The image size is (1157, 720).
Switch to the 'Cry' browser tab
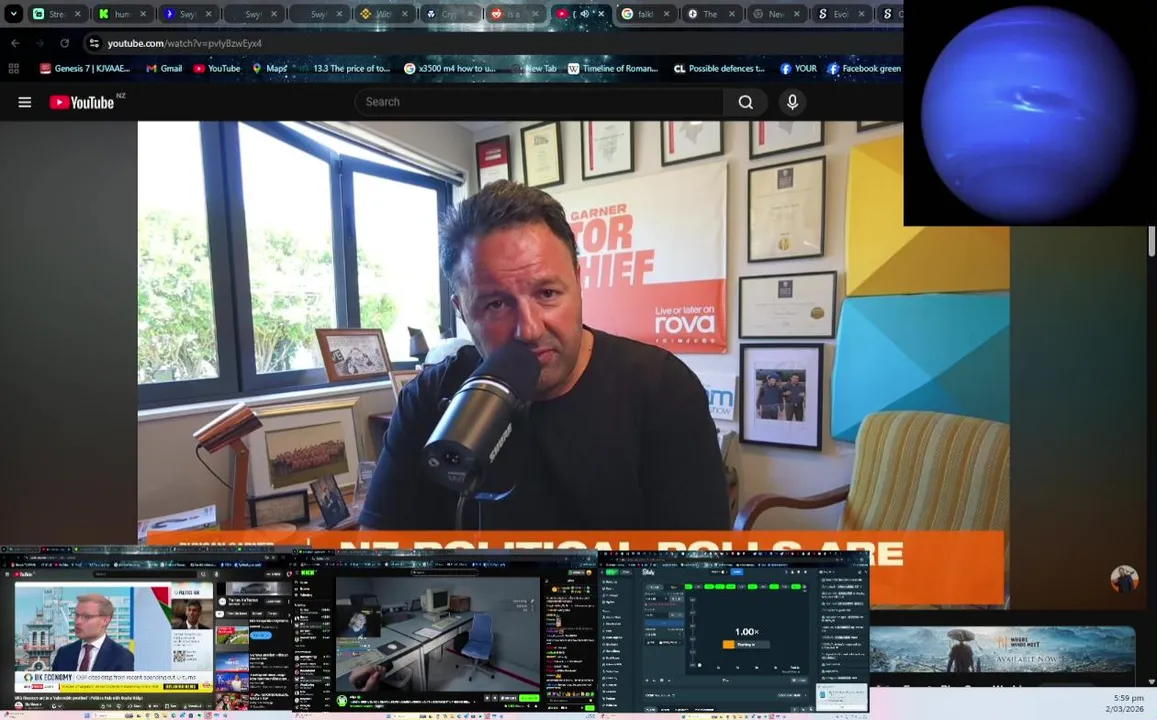[x=447, y=13]
